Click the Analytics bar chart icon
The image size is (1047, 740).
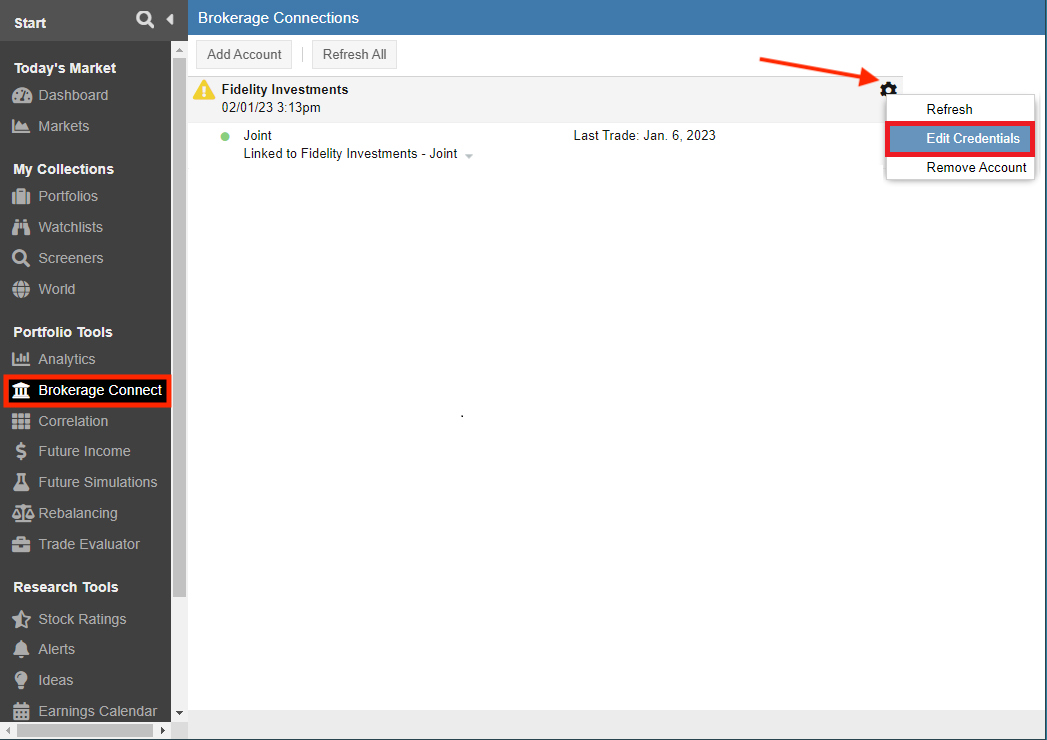[21, 359]
